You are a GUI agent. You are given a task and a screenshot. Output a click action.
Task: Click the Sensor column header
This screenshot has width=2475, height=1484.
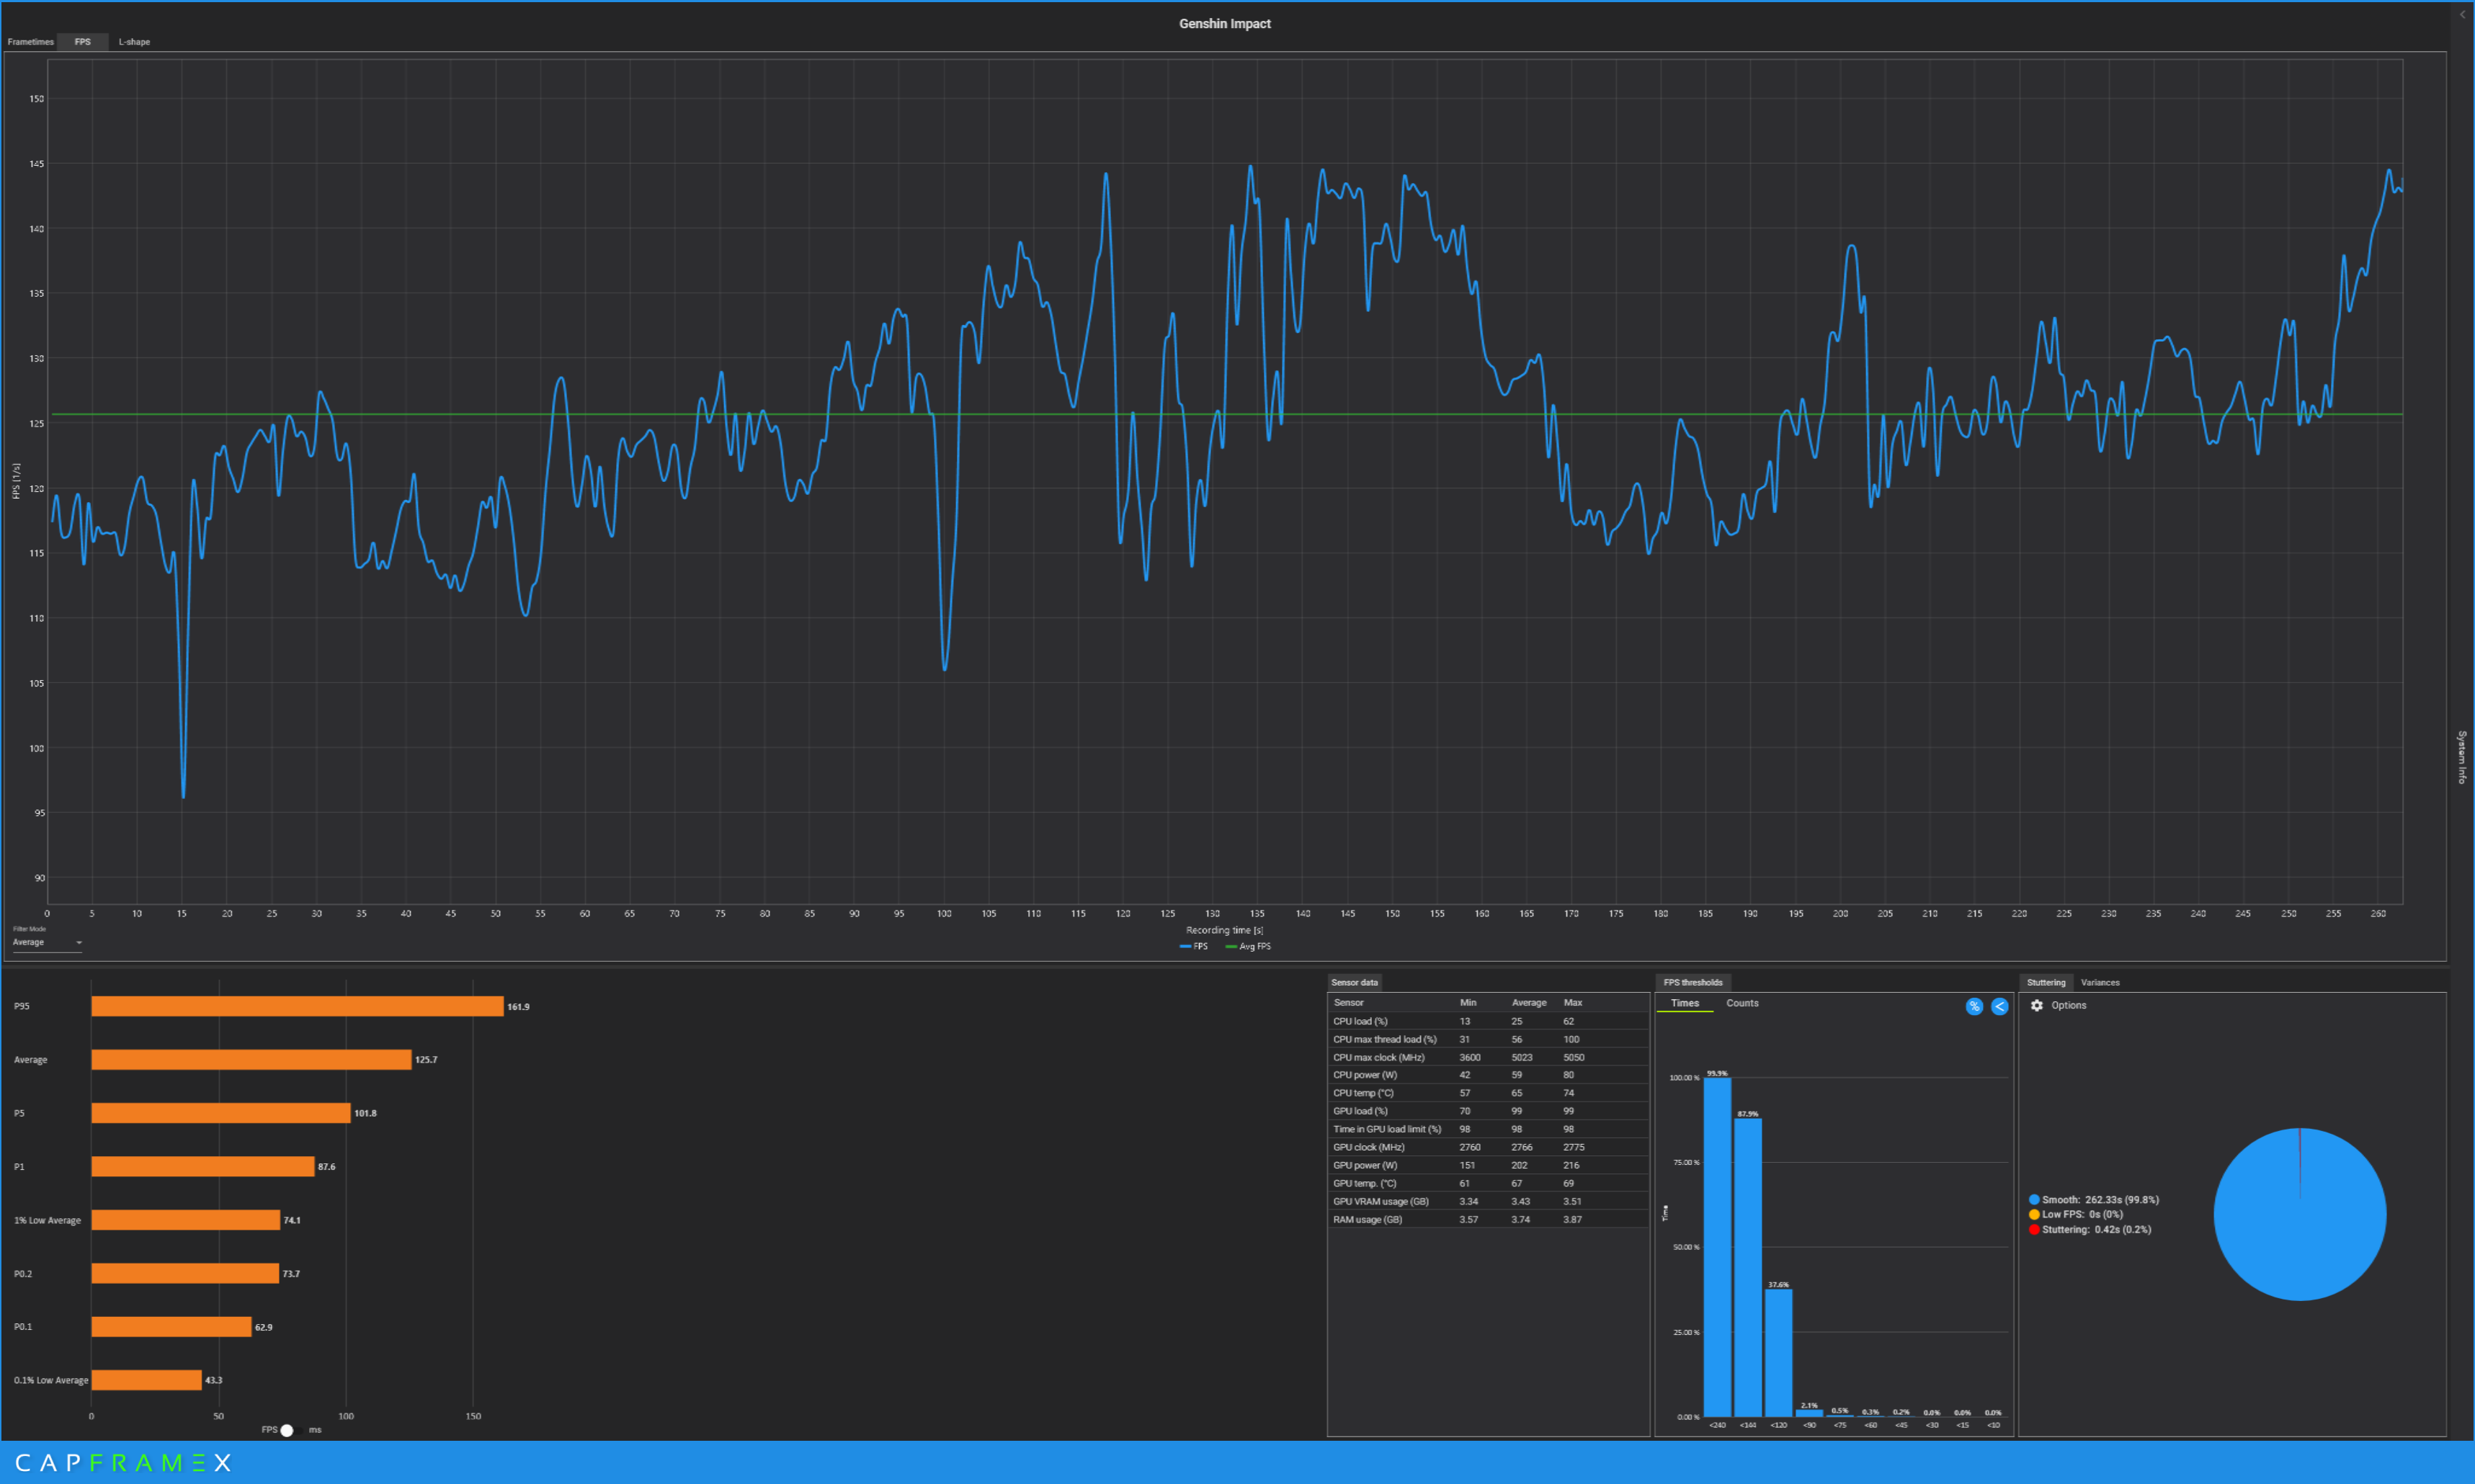1348,1002
